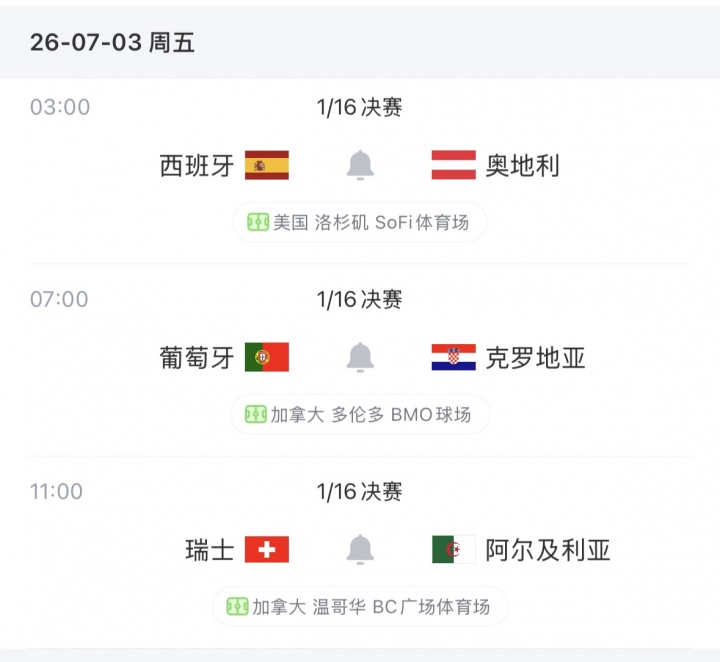The image size is (720, 662).
Task: Open the 美国 洛杉矶 SoFi体育场 venue tag
Action: click(x=360, y=222)
